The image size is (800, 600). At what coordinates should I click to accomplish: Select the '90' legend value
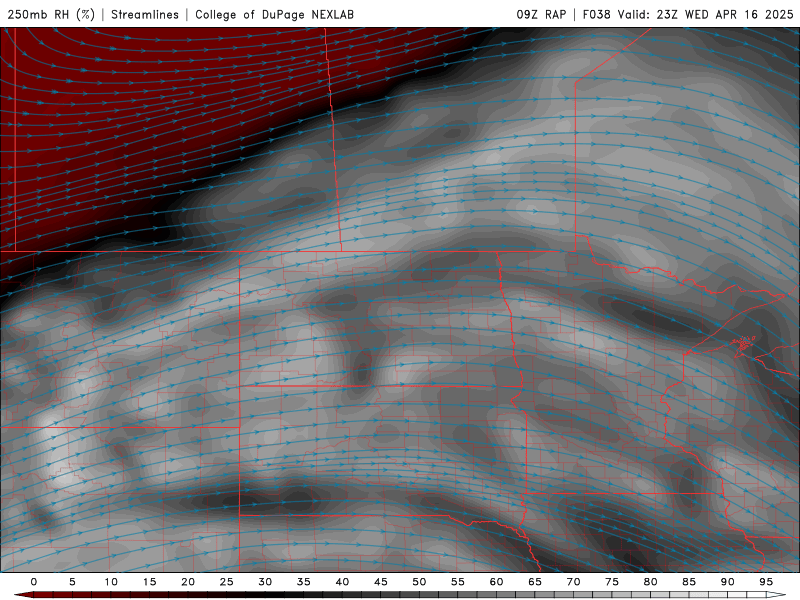point(728,582)
